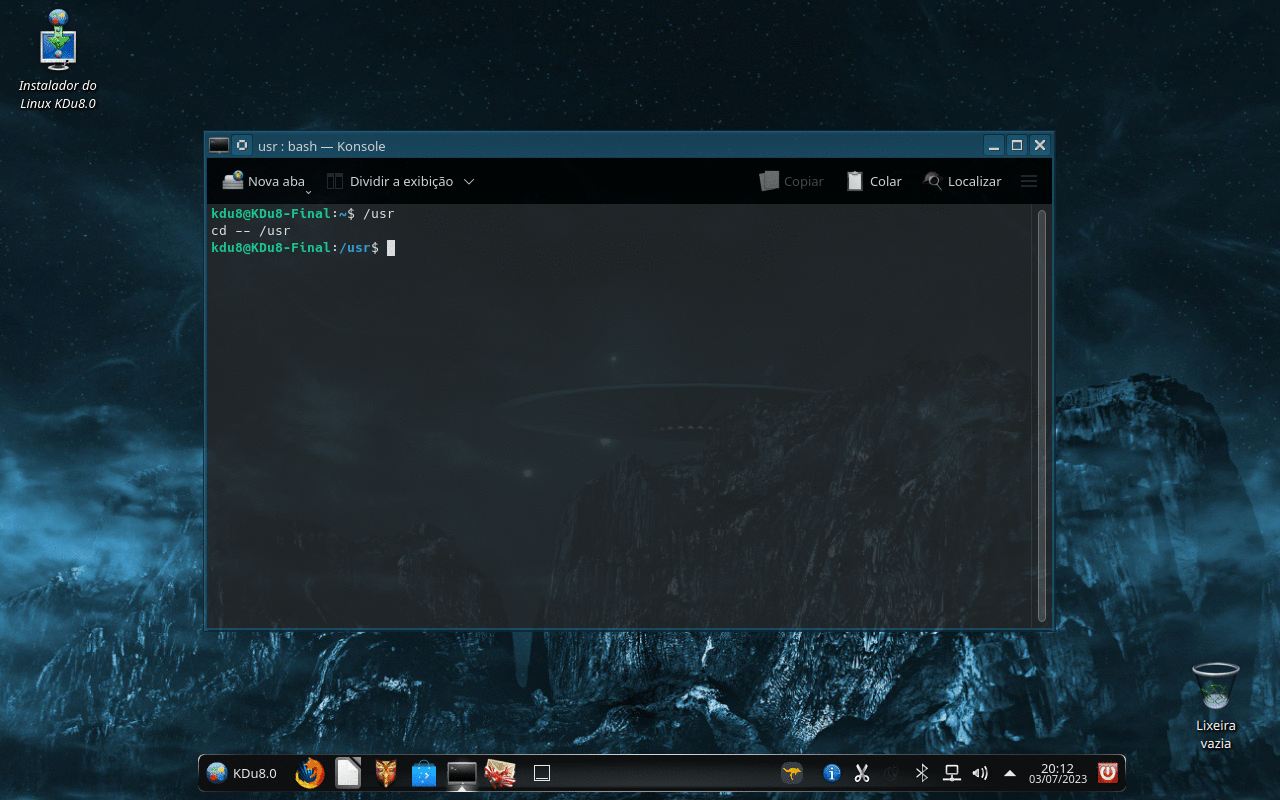1280x800 pixels.
Task: Close the Konsole window
Action: (x=1040, y=146)
